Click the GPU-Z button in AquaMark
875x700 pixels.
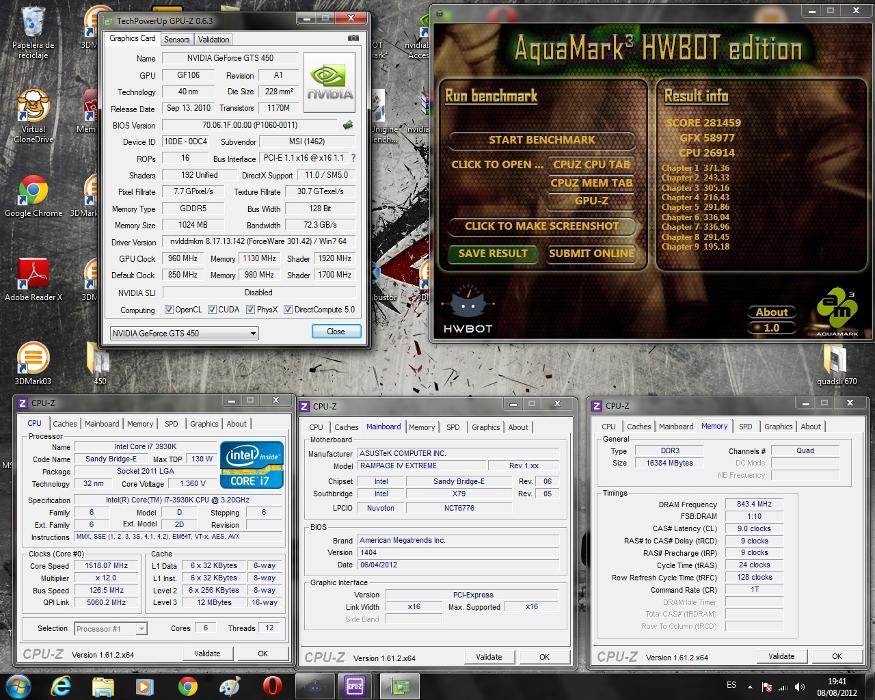pos(591,201)
